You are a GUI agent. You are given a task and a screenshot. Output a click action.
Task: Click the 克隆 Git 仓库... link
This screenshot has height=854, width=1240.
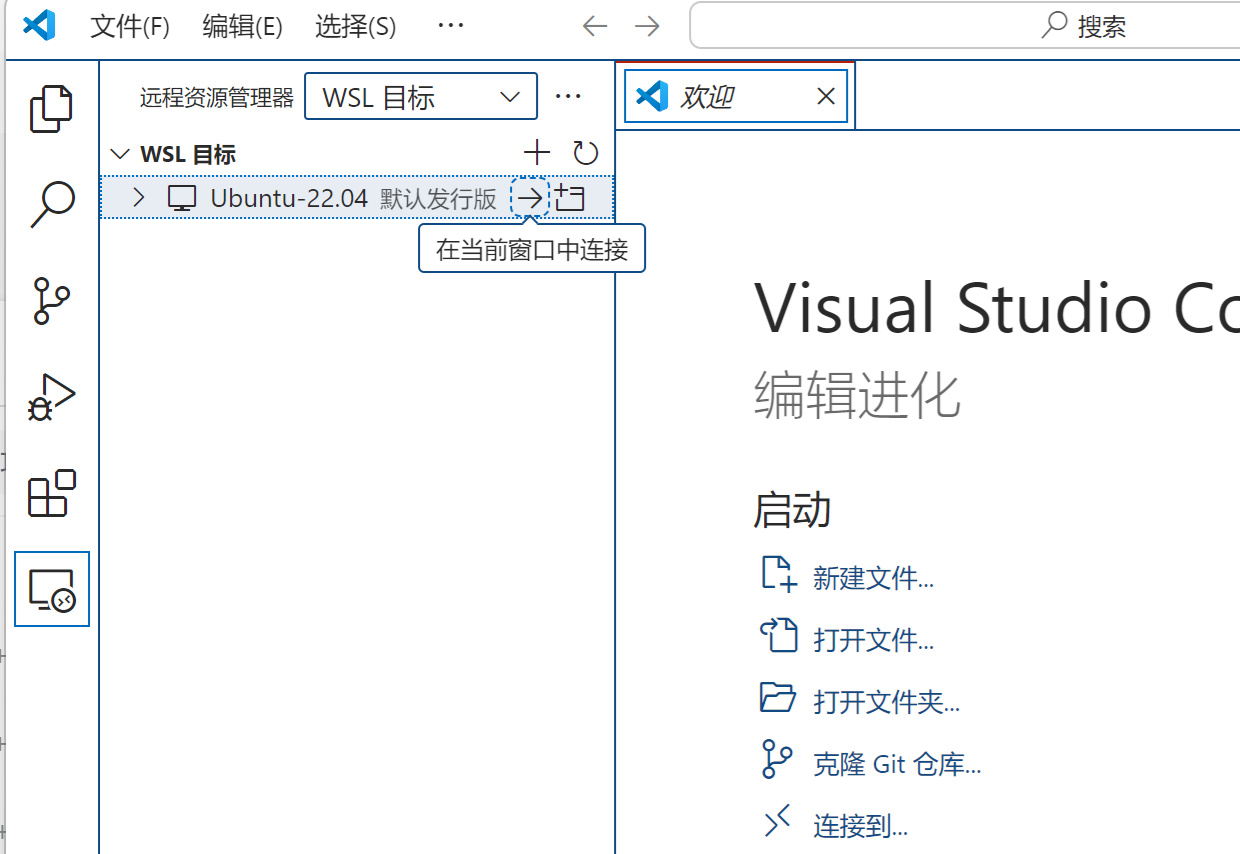[x=897, y=764]
